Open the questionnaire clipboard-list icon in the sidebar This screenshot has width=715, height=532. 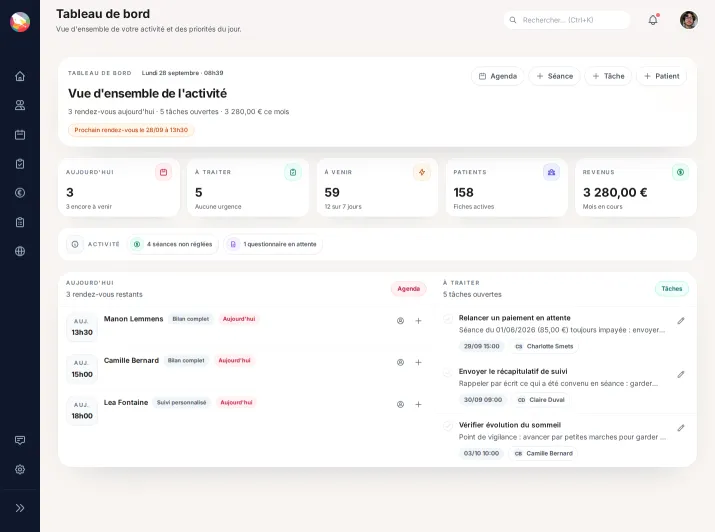click(x=20, y=222)
